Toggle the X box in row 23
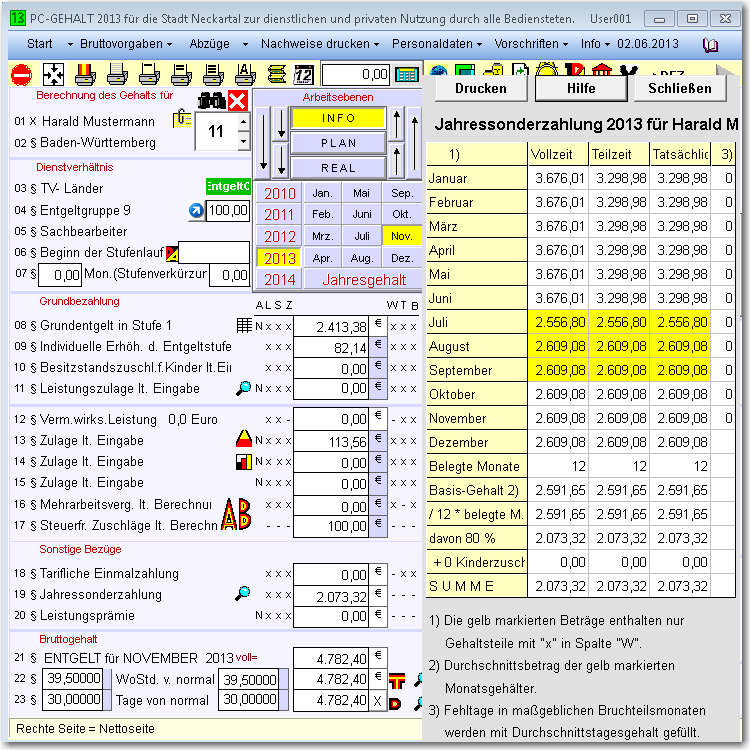 [x=377, y=701]
